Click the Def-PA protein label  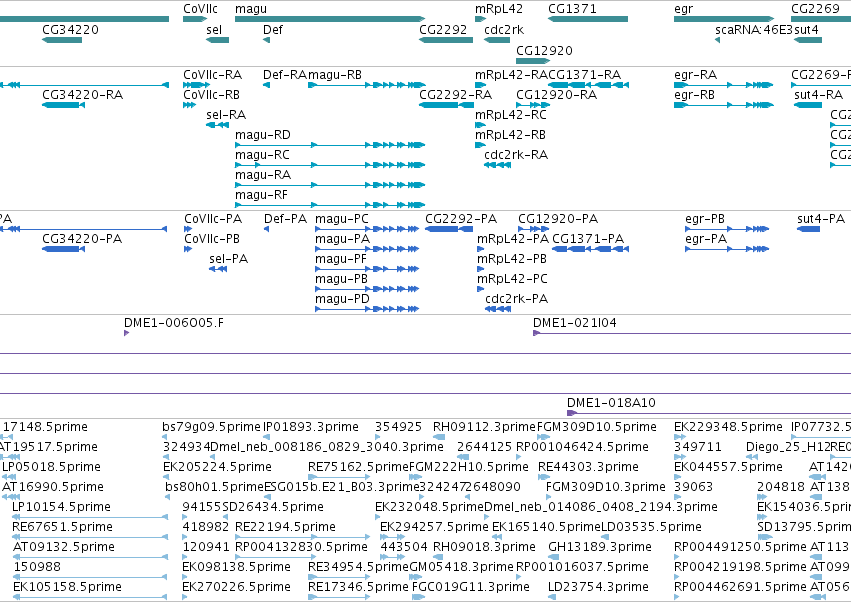(285, 219)
